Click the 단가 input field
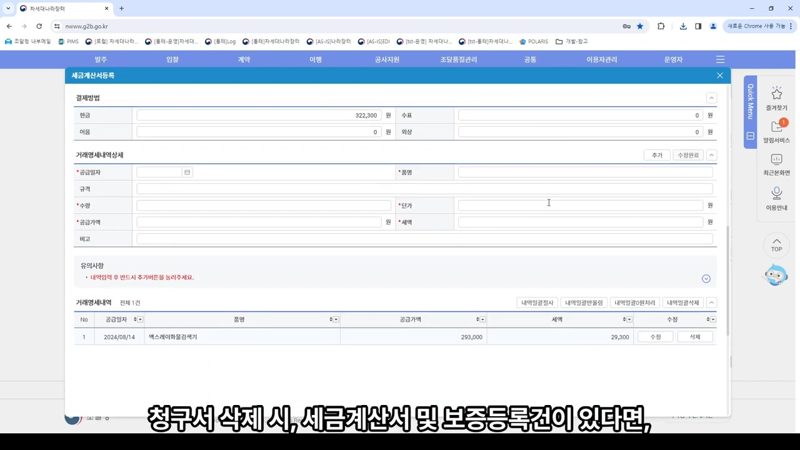Screen dimensions: 800x450 click(581, 206)
